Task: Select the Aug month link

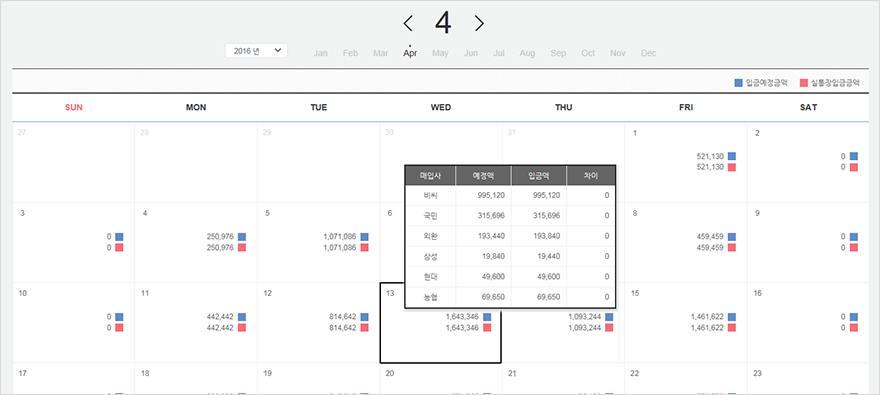Action: pyautogui.click(x=527, y=53)
